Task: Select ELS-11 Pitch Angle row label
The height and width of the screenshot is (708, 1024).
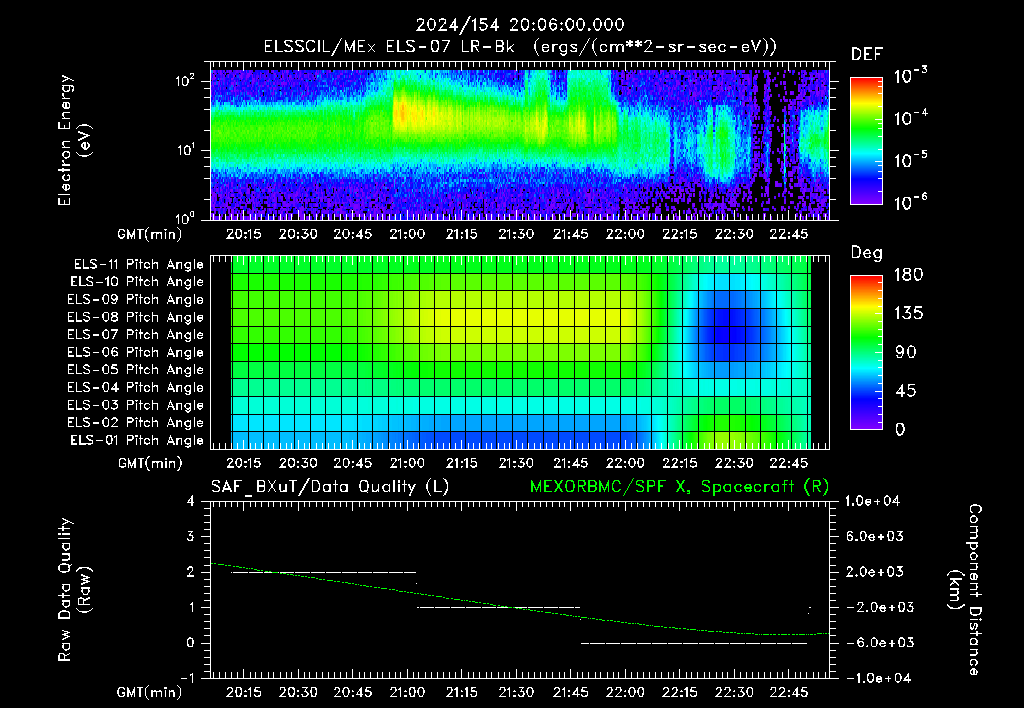Action: click(138, 265)
